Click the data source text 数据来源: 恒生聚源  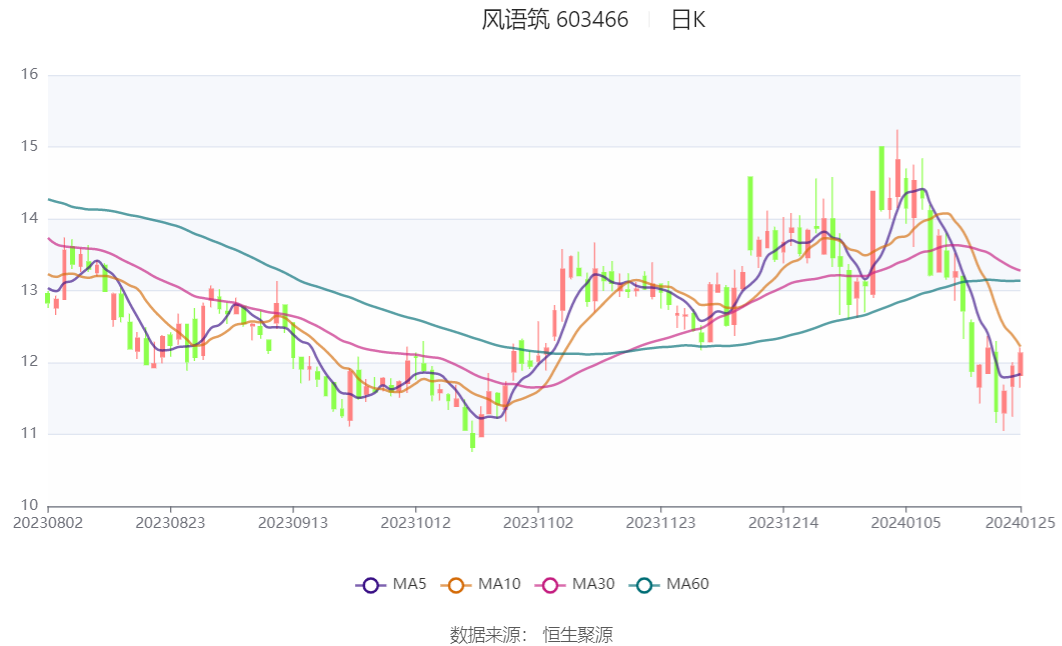coord(531,634)
